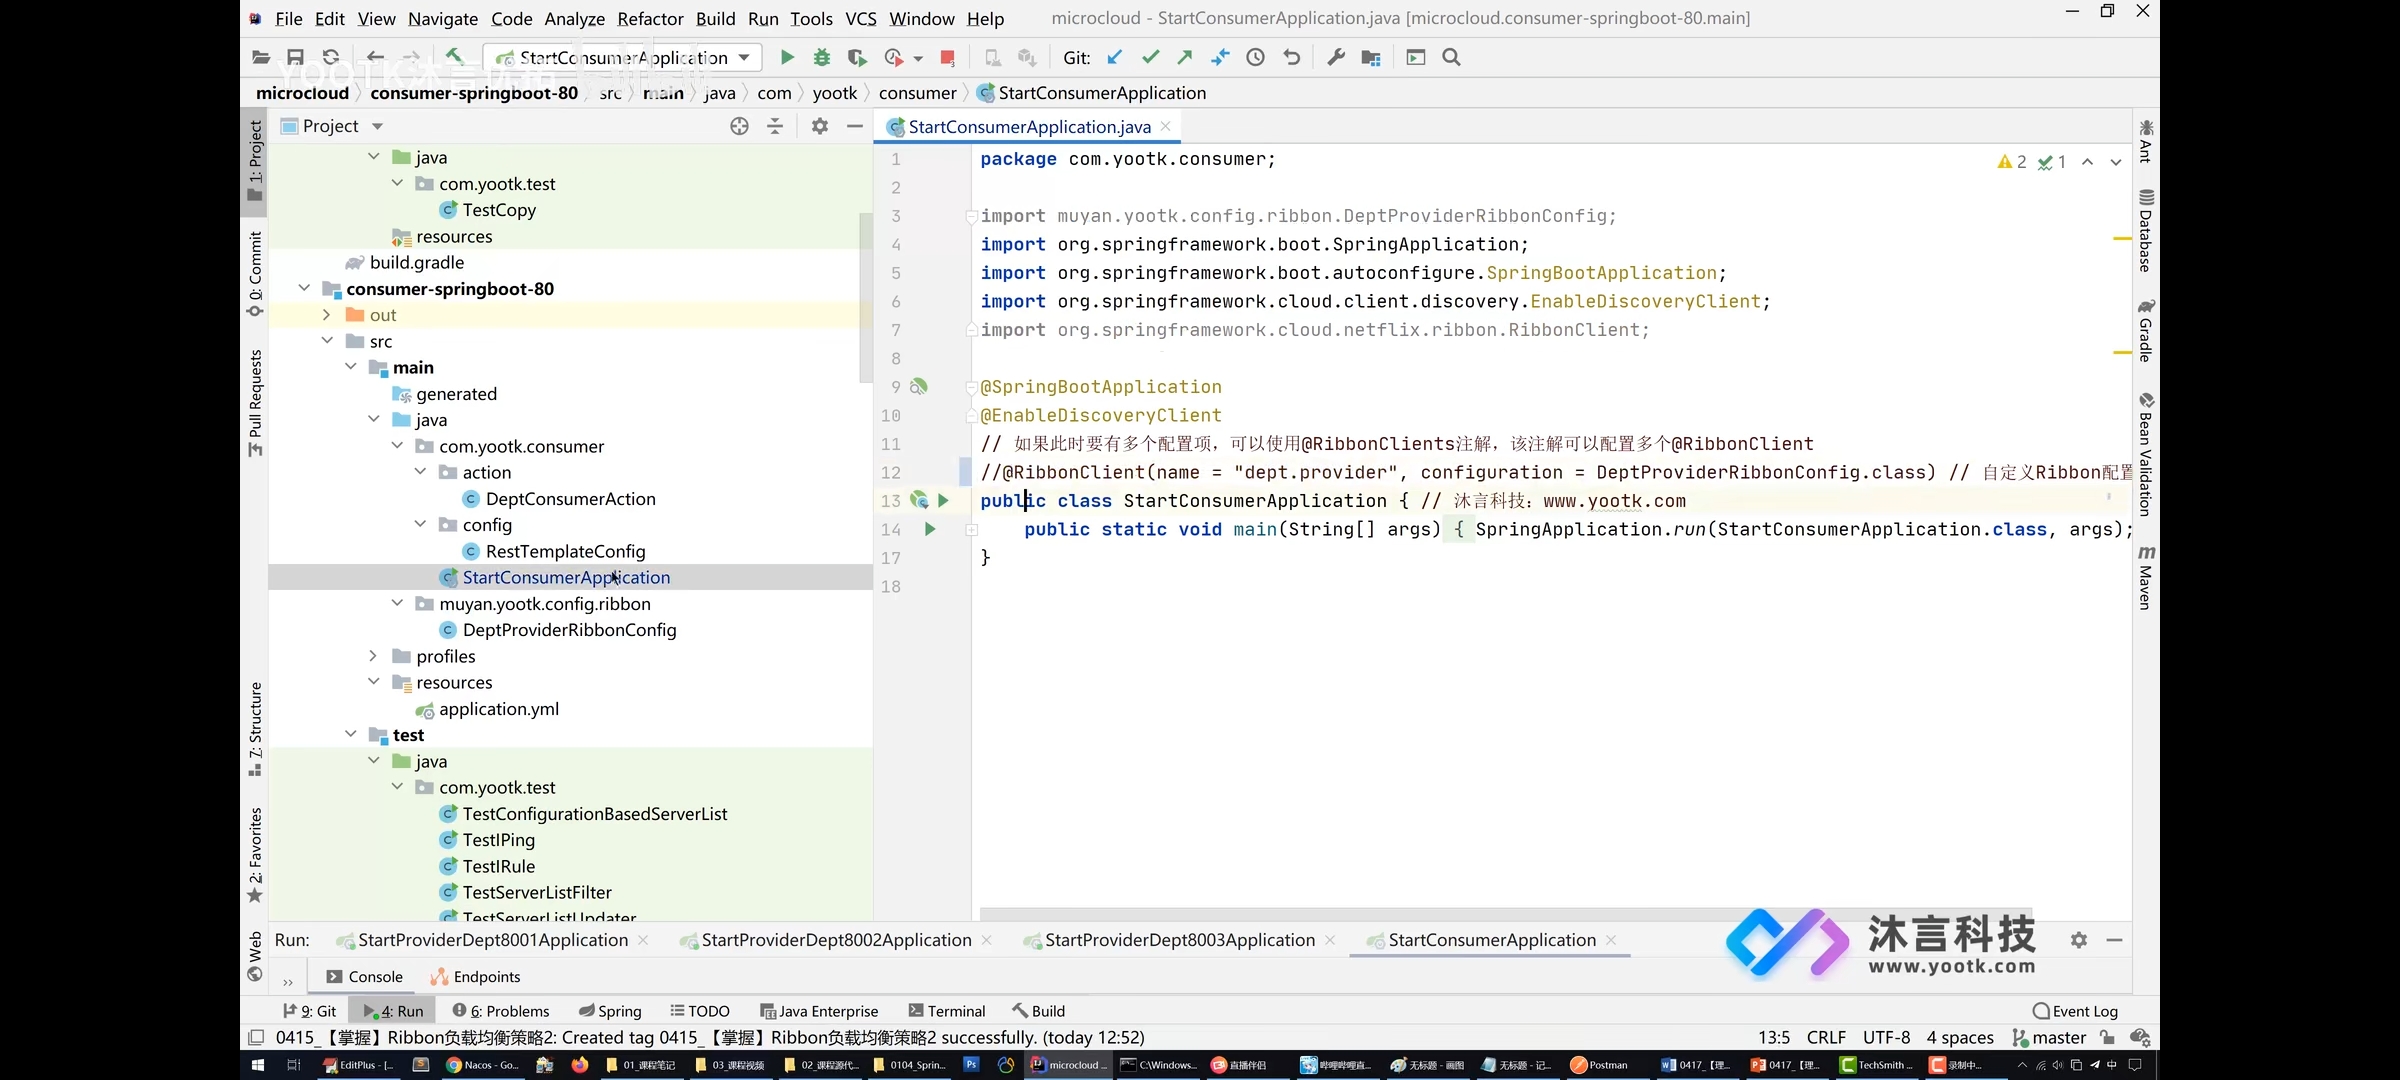Image resolution: width=2400 pixels, height=1080 pixels.
Task: Push commits with Git arrow icon
Action: [x=1185, y=58]
